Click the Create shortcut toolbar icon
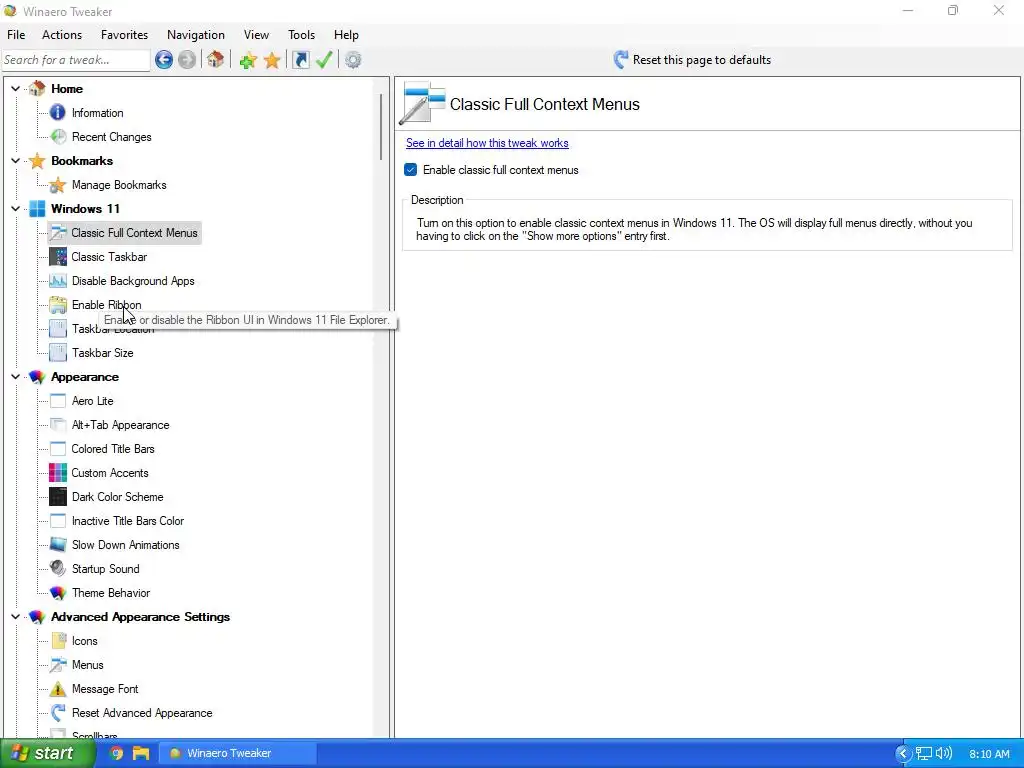 tap(300, 60)
